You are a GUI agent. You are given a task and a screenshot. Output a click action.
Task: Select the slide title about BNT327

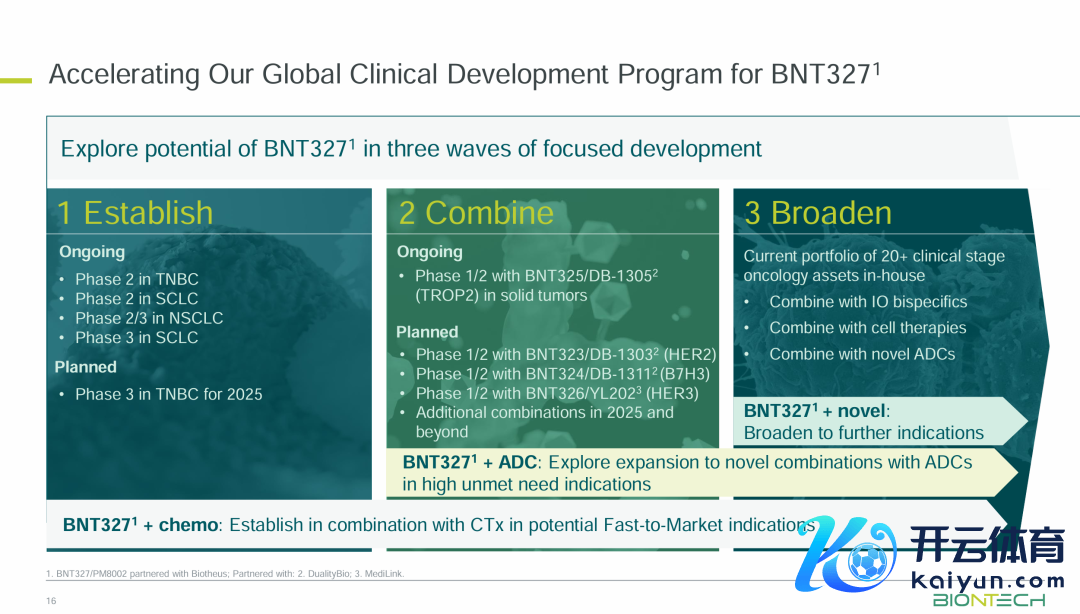[x=464, y=75]
